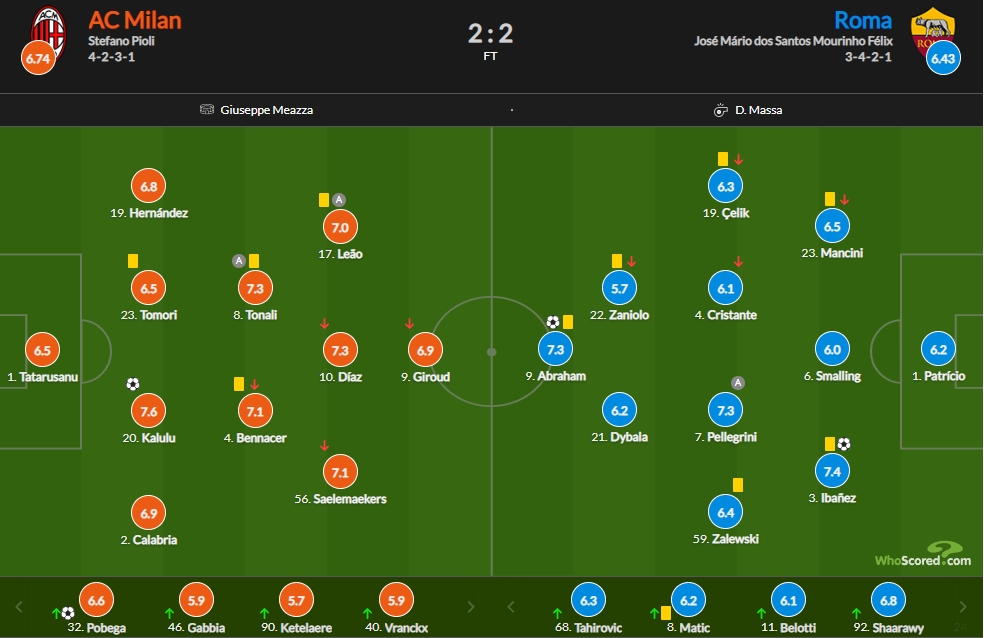The height and width of the screenshot is (638, 984).
Task: Click the yellow card icon above Zalewski
Action: [x=738, y=485]
